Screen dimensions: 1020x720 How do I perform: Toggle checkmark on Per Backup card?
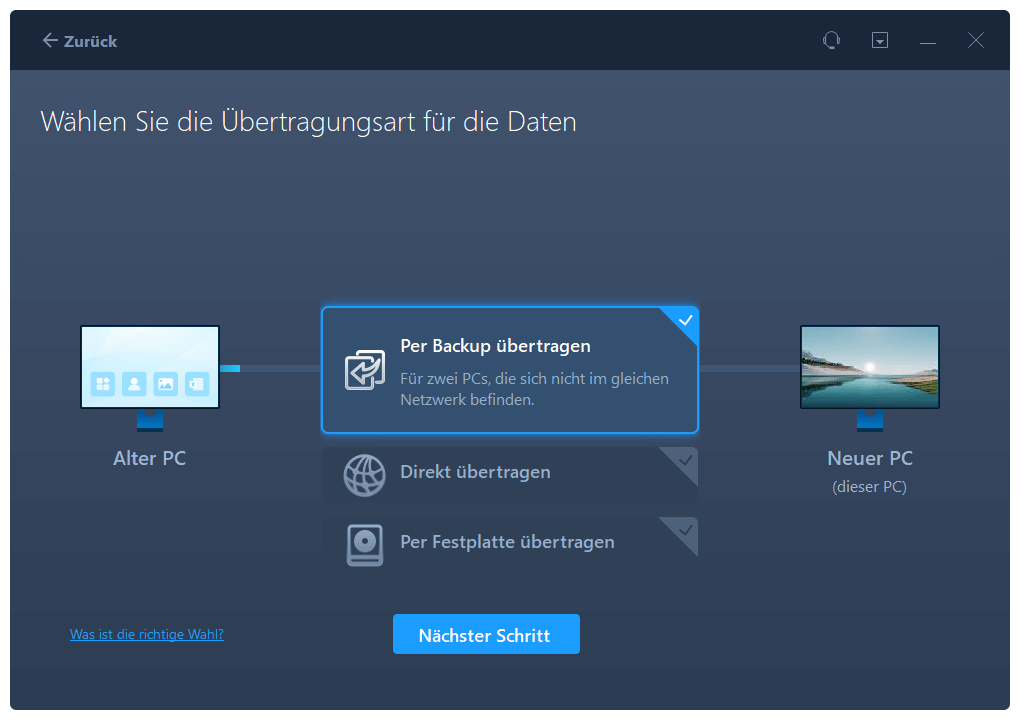tap(685, 320)
